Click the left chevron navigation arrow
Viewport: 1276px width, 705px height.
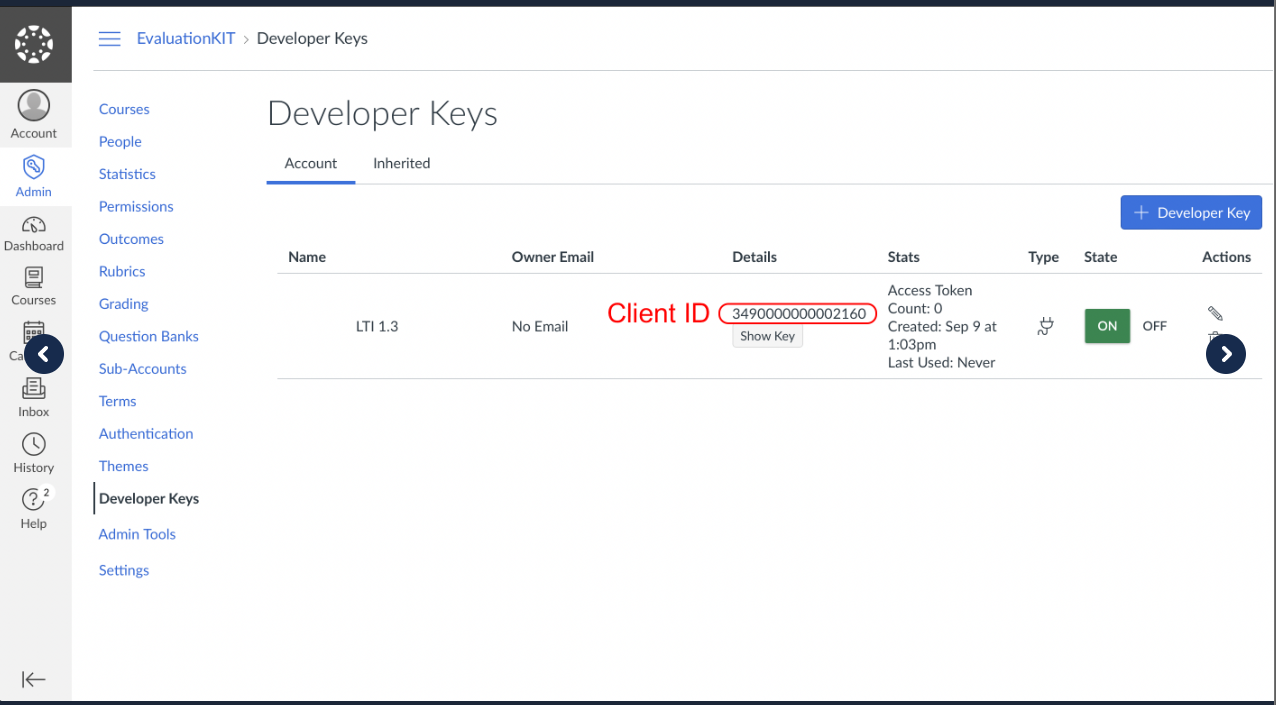point(44,354)
